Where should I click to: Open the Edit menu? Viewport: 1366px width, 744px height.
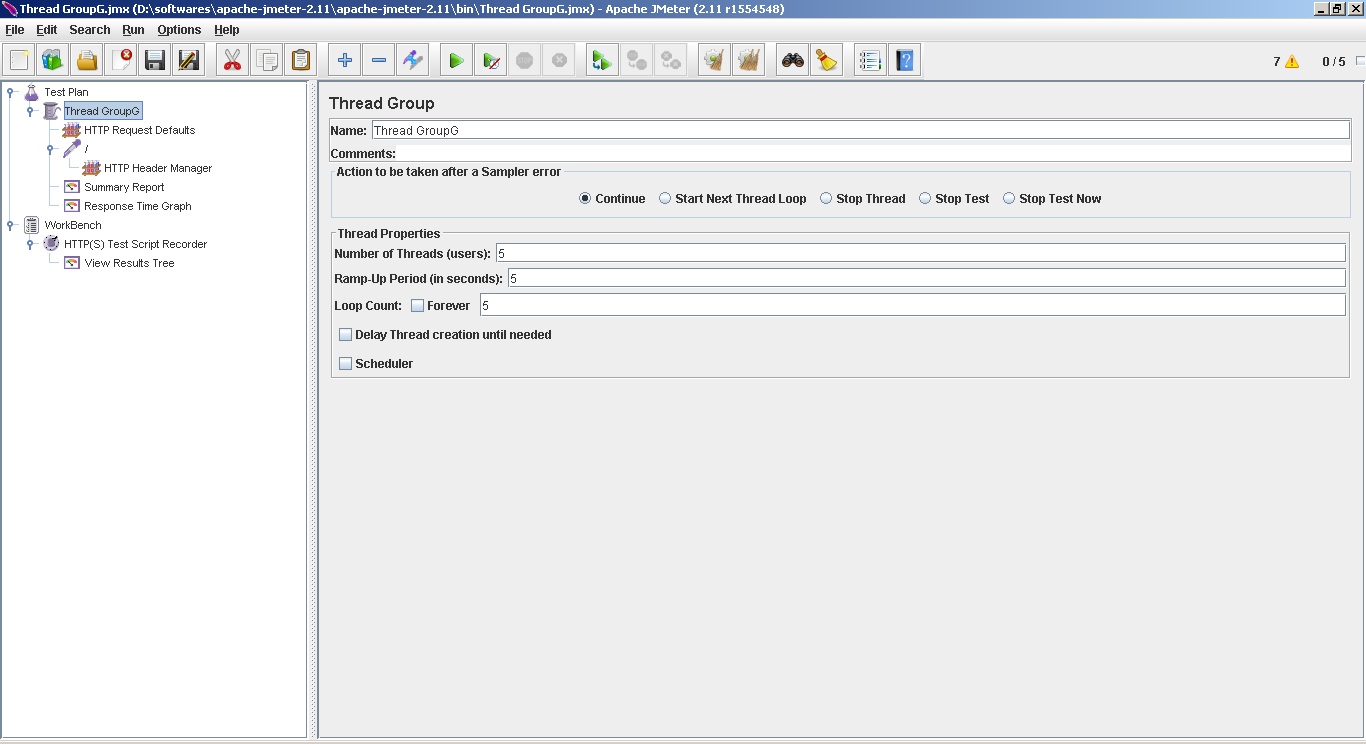pyautogui.click(x=47, y=30)
